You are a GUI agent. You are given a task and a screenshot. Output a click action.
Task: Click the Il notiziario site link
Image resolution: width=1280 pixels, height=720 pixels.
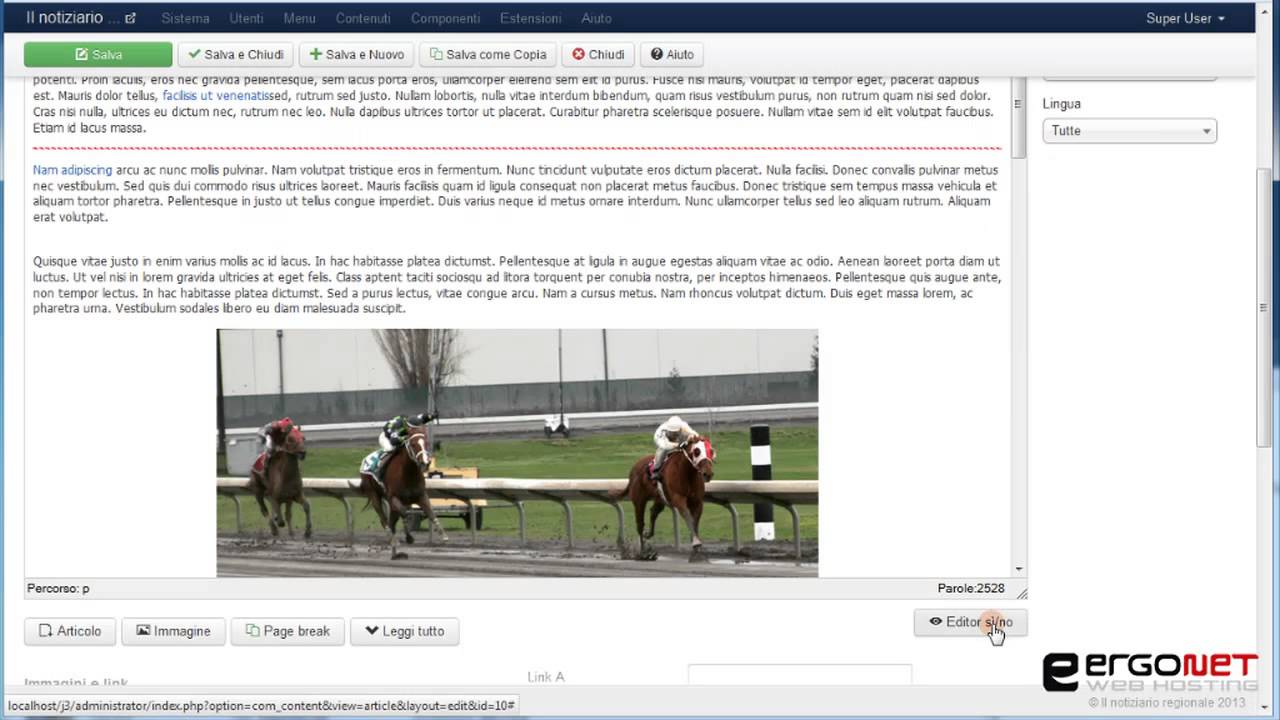pos(72,18)
